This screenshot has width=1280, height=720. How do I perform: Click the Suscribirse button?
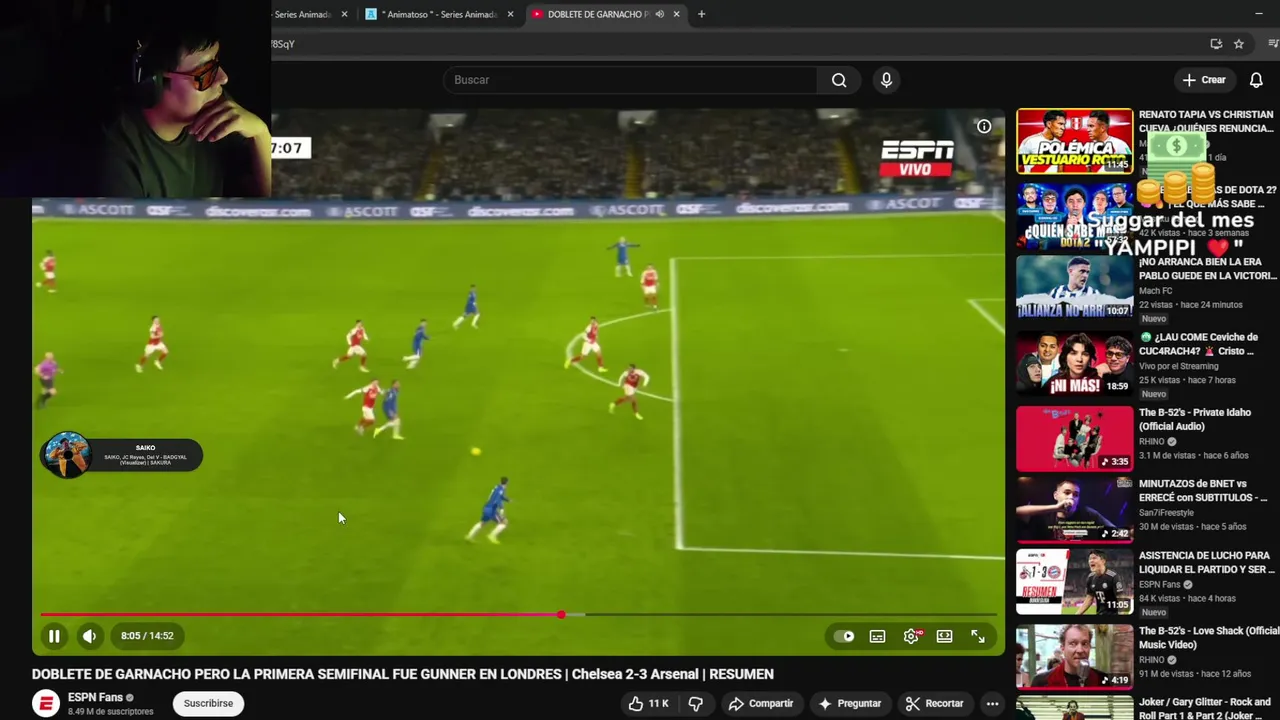208,703
